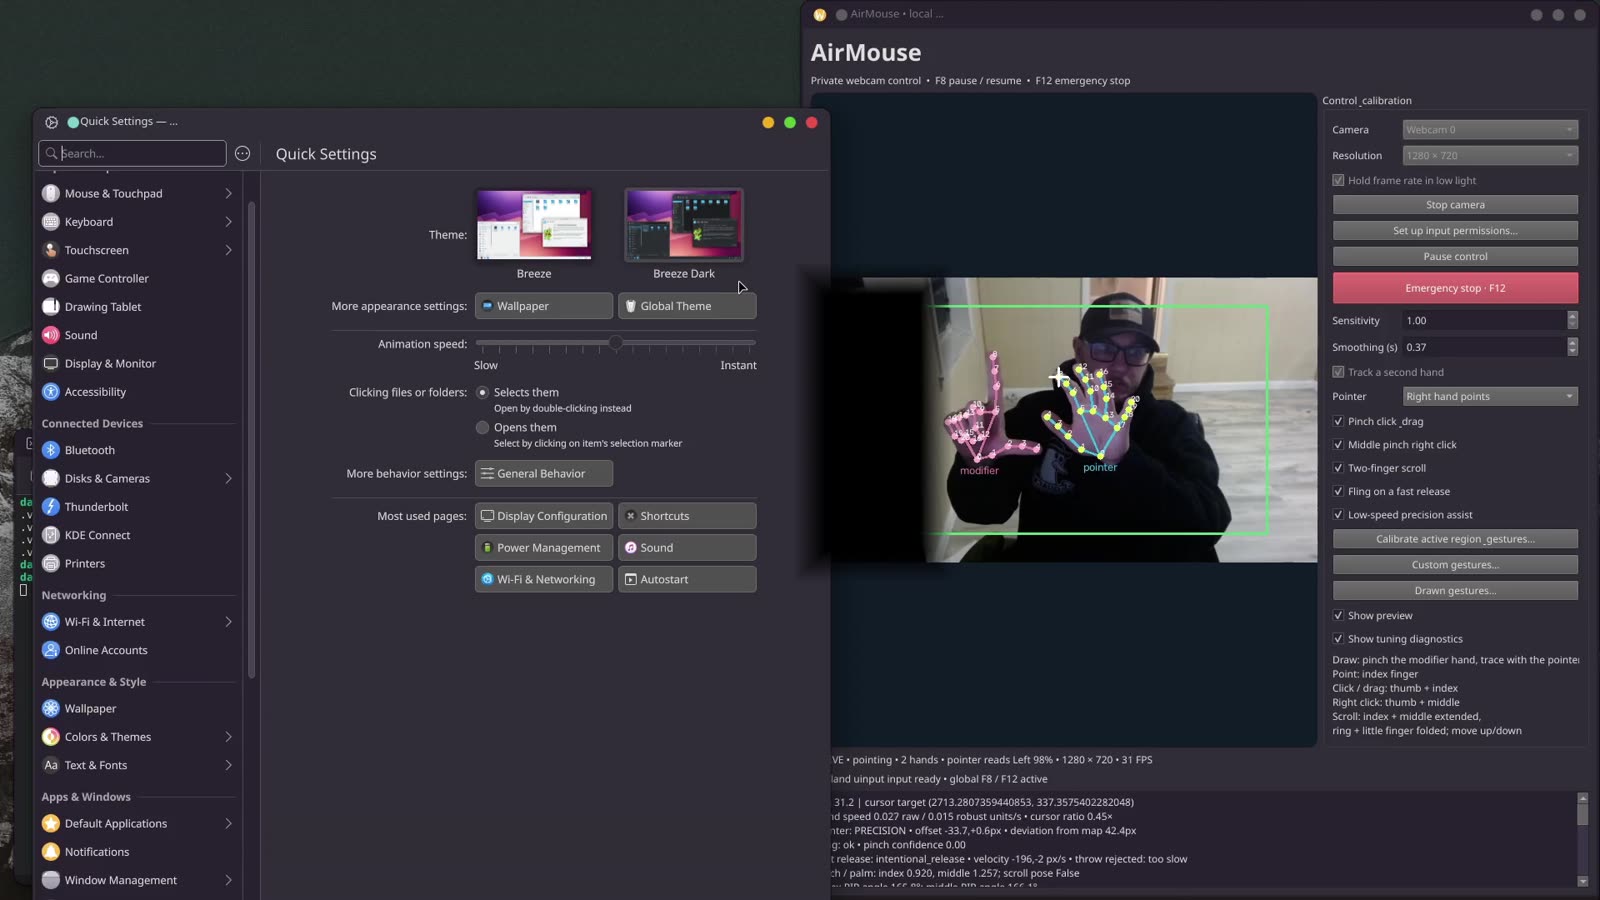1600x900 pixels.
Task: Open Wi-Fi & Internet icon
Action: pyautogui.click(x=51, y=622)
